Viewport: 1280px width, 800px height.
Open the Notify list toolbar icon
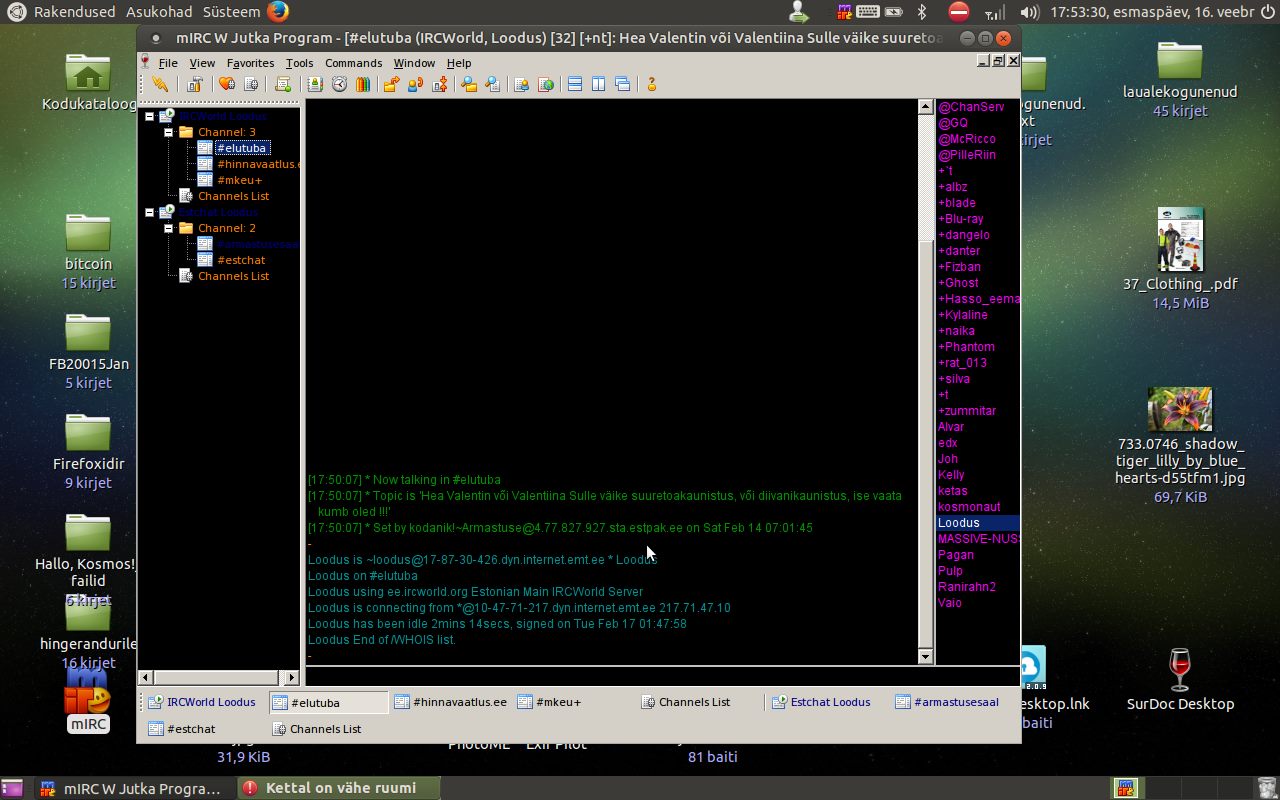(x=521, y=84)
